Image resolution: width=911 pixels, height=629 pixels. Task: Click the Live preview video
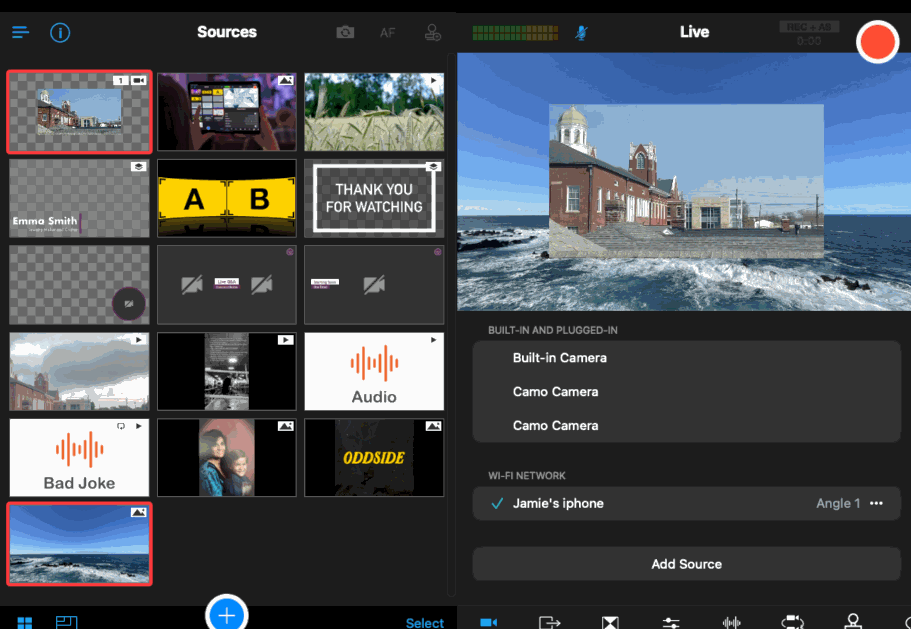(x=684, y=182)
